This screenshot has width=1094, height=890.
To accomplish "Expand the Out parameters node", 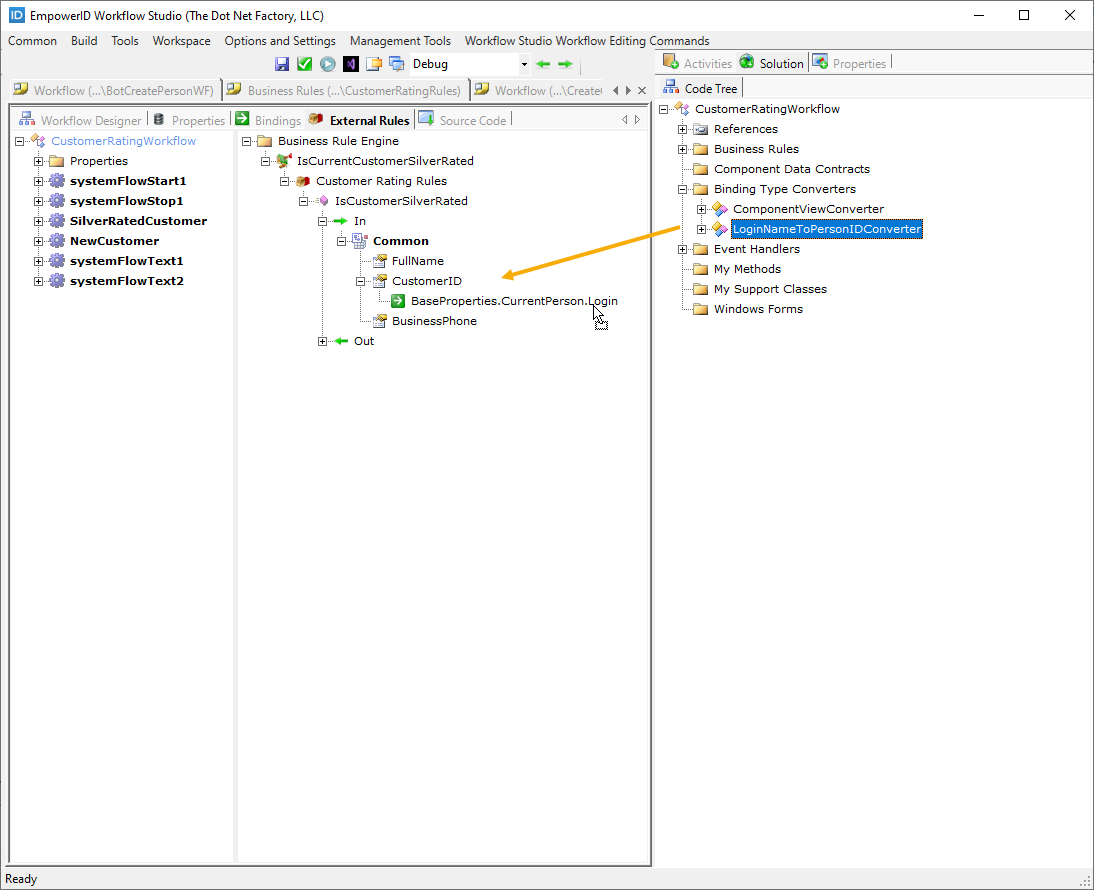I will click(x=322, y=341).
